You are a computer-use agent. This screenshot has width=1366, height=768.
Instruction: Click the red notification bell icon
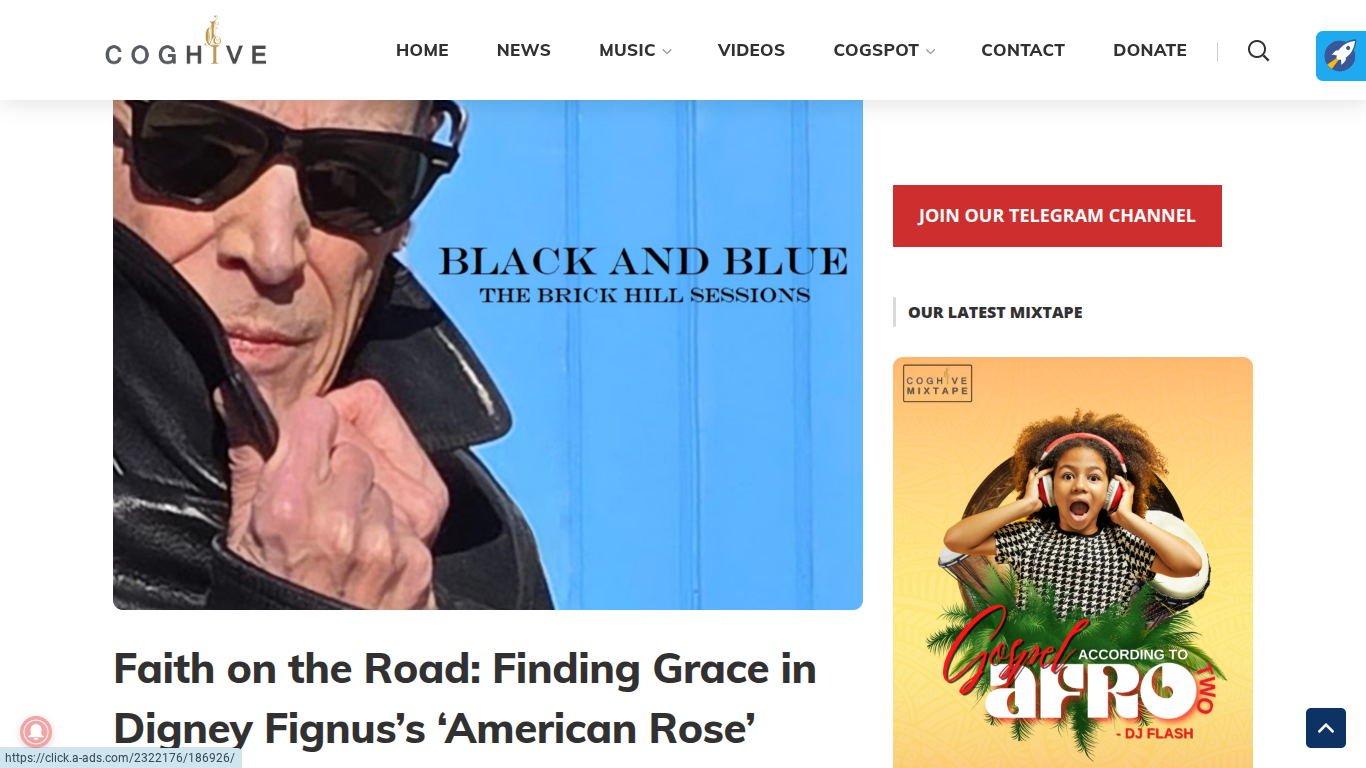tap(36, 732)
